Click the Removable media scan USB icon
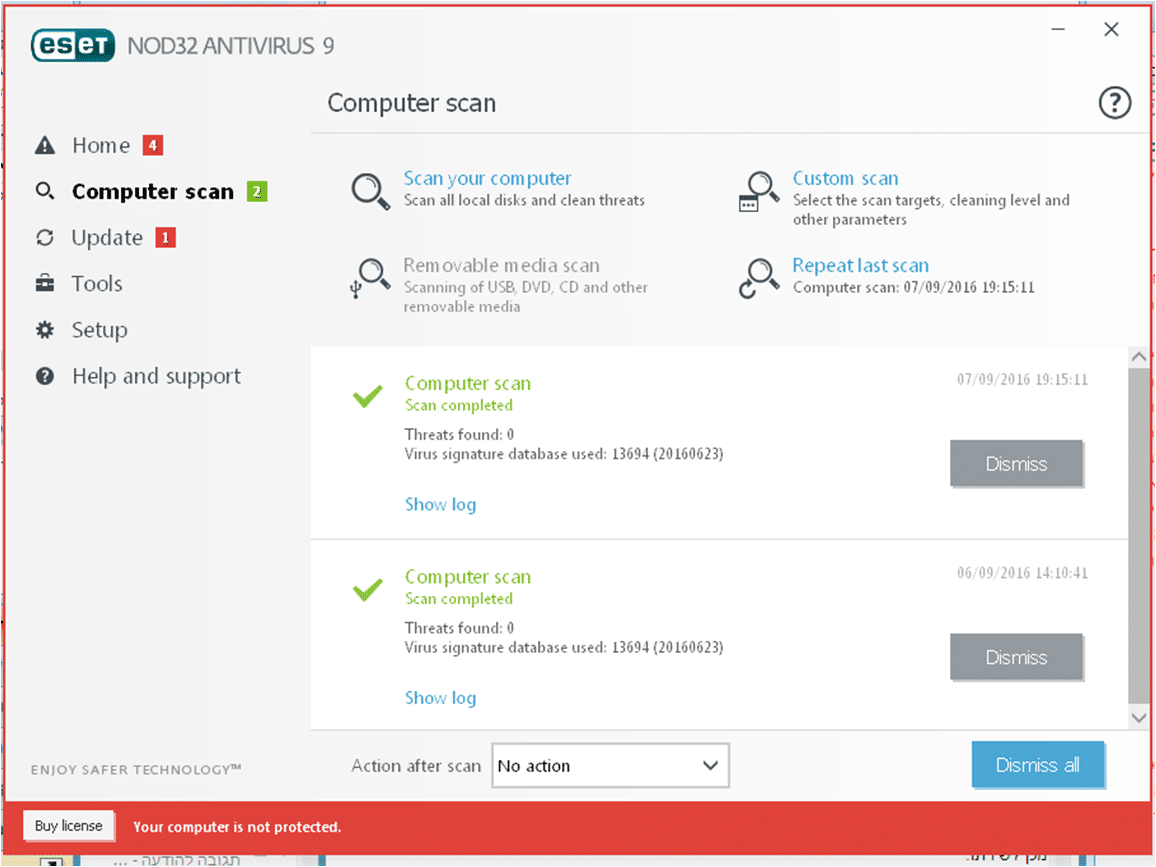 pos(370,278)
